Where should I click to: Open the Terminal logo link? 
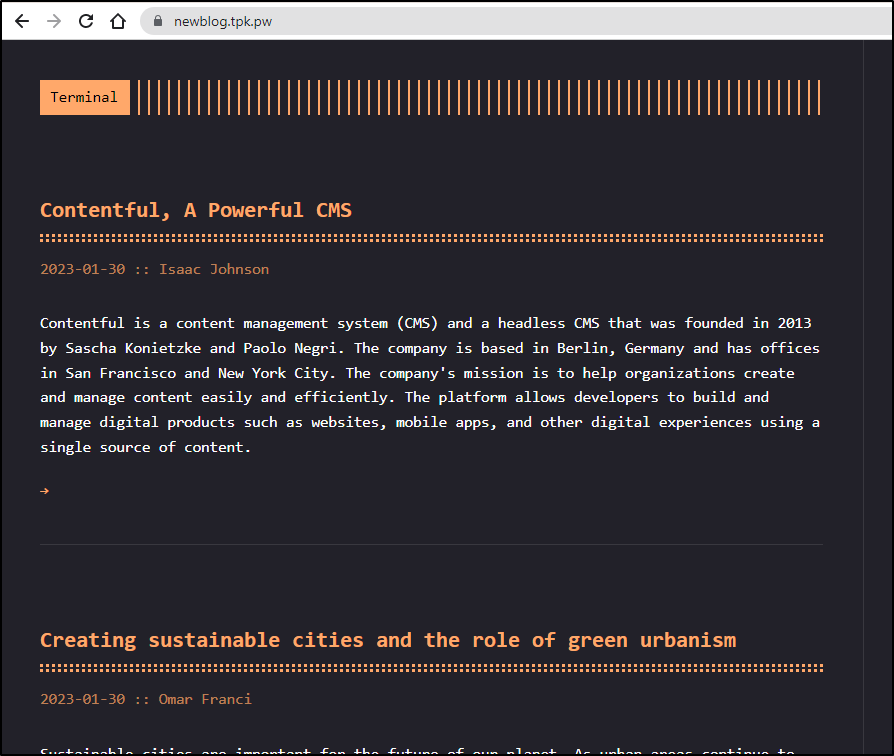[x=84, y=97]
